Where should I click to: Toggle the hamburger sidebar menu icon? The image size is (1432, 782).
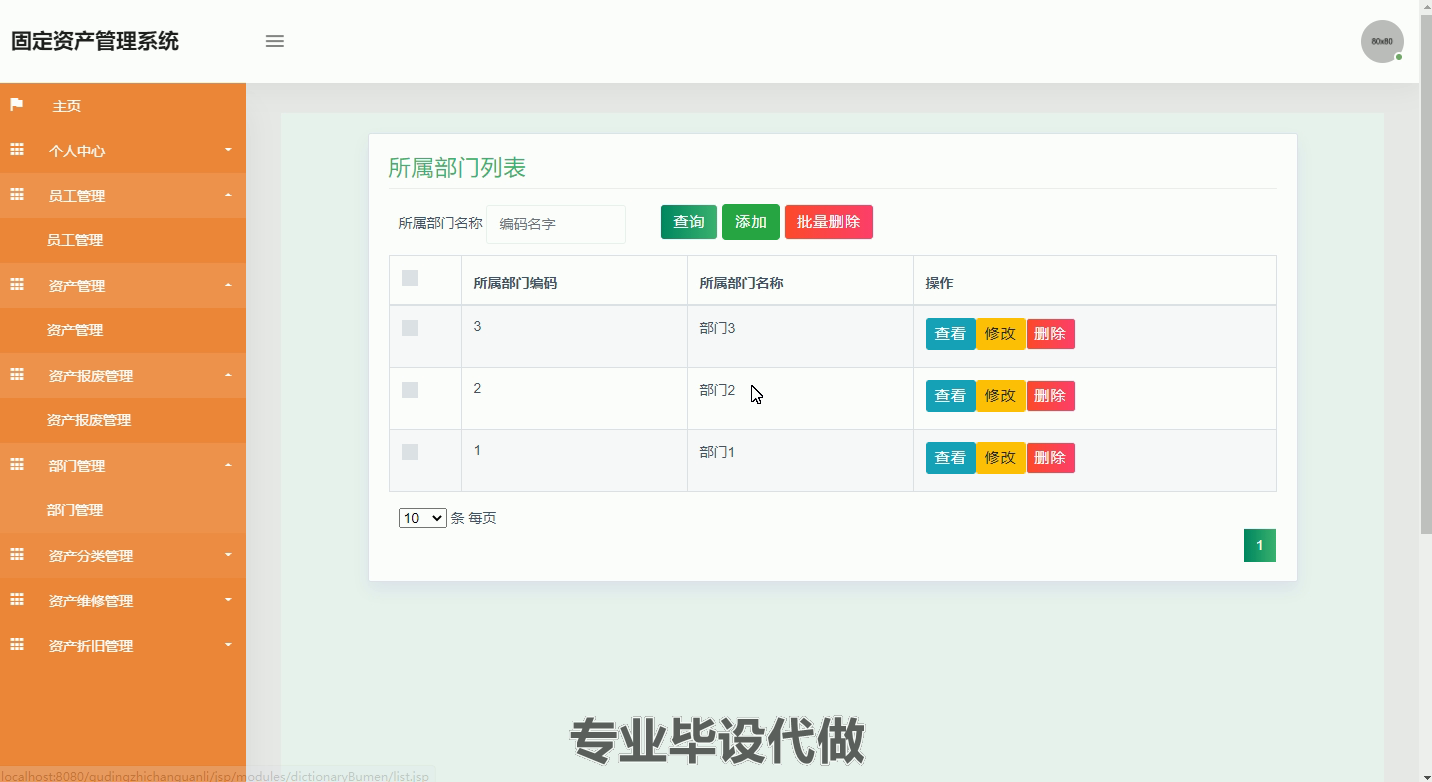[x=274, y=41]
